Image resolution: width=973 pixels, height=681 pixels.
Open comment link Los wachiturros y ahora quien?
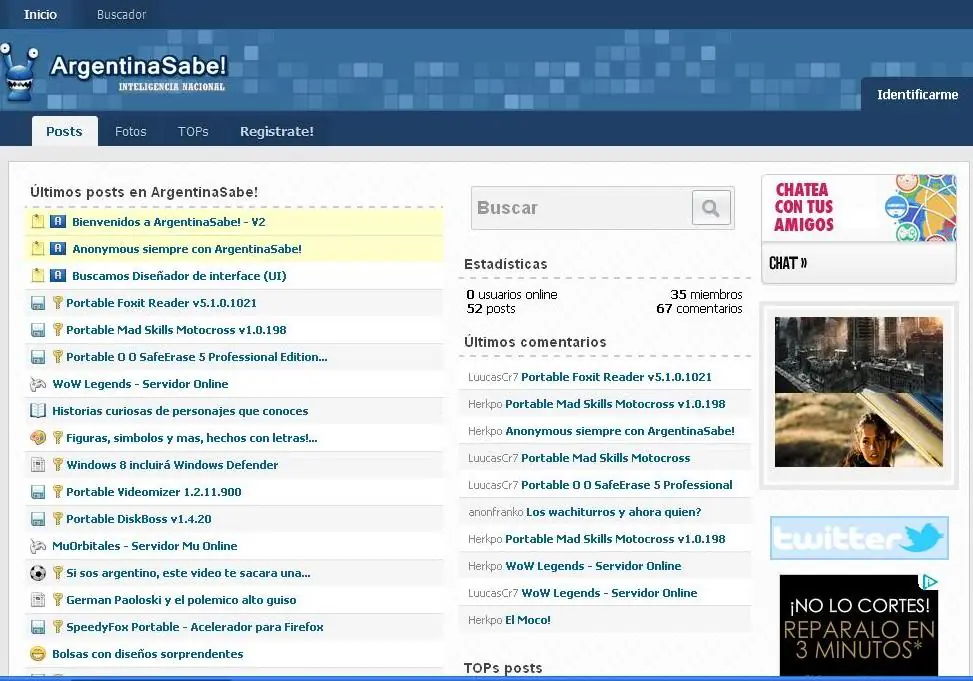tap(613, 512)
